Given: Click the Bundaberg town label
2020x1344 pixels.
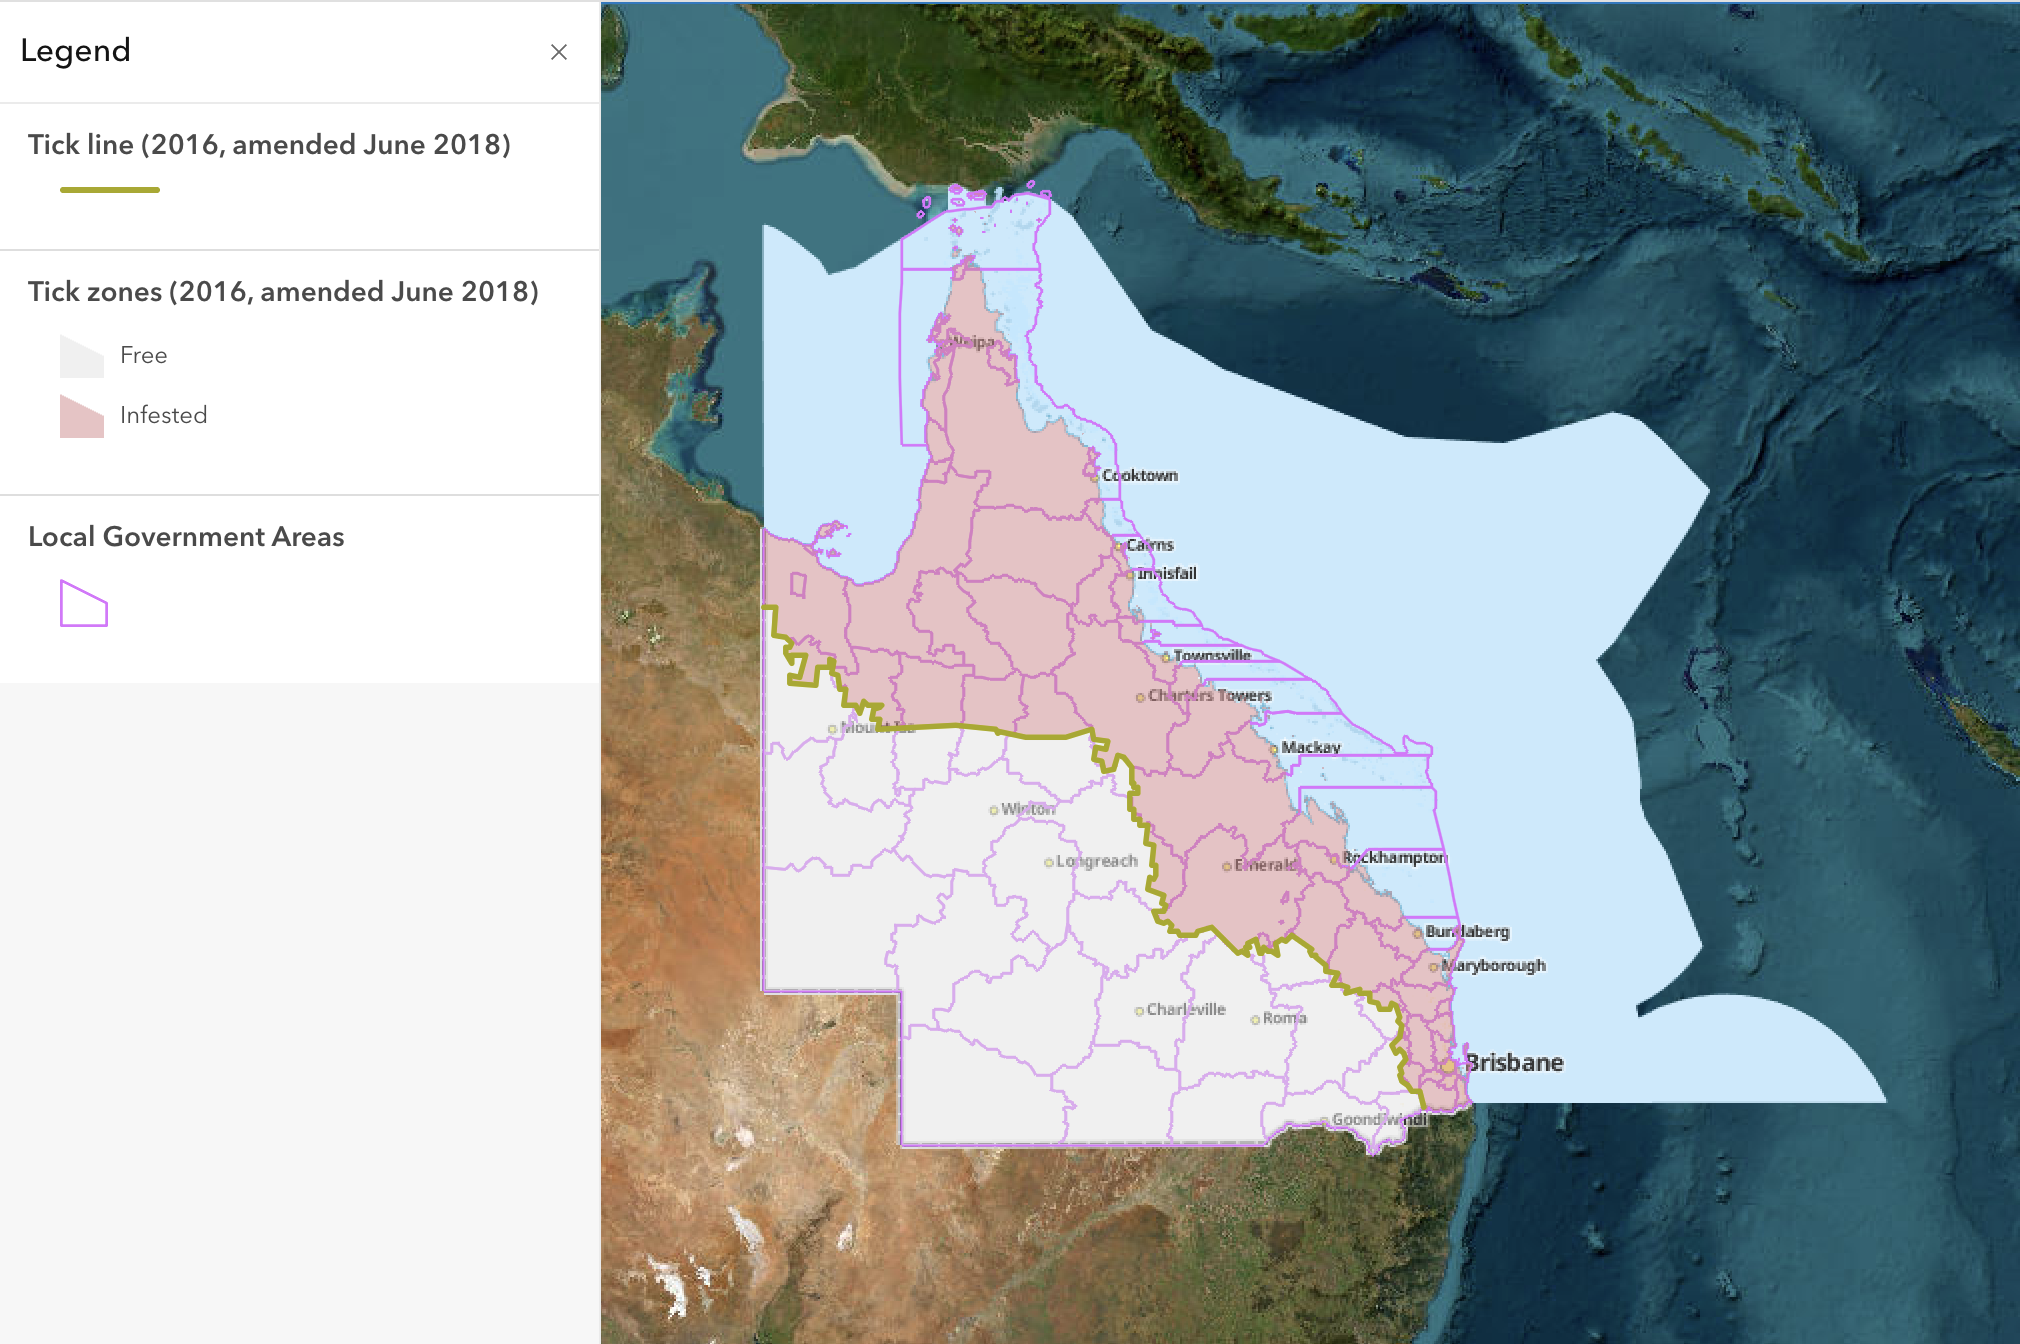Looking at the screenshot, I should click(1467, 932).
